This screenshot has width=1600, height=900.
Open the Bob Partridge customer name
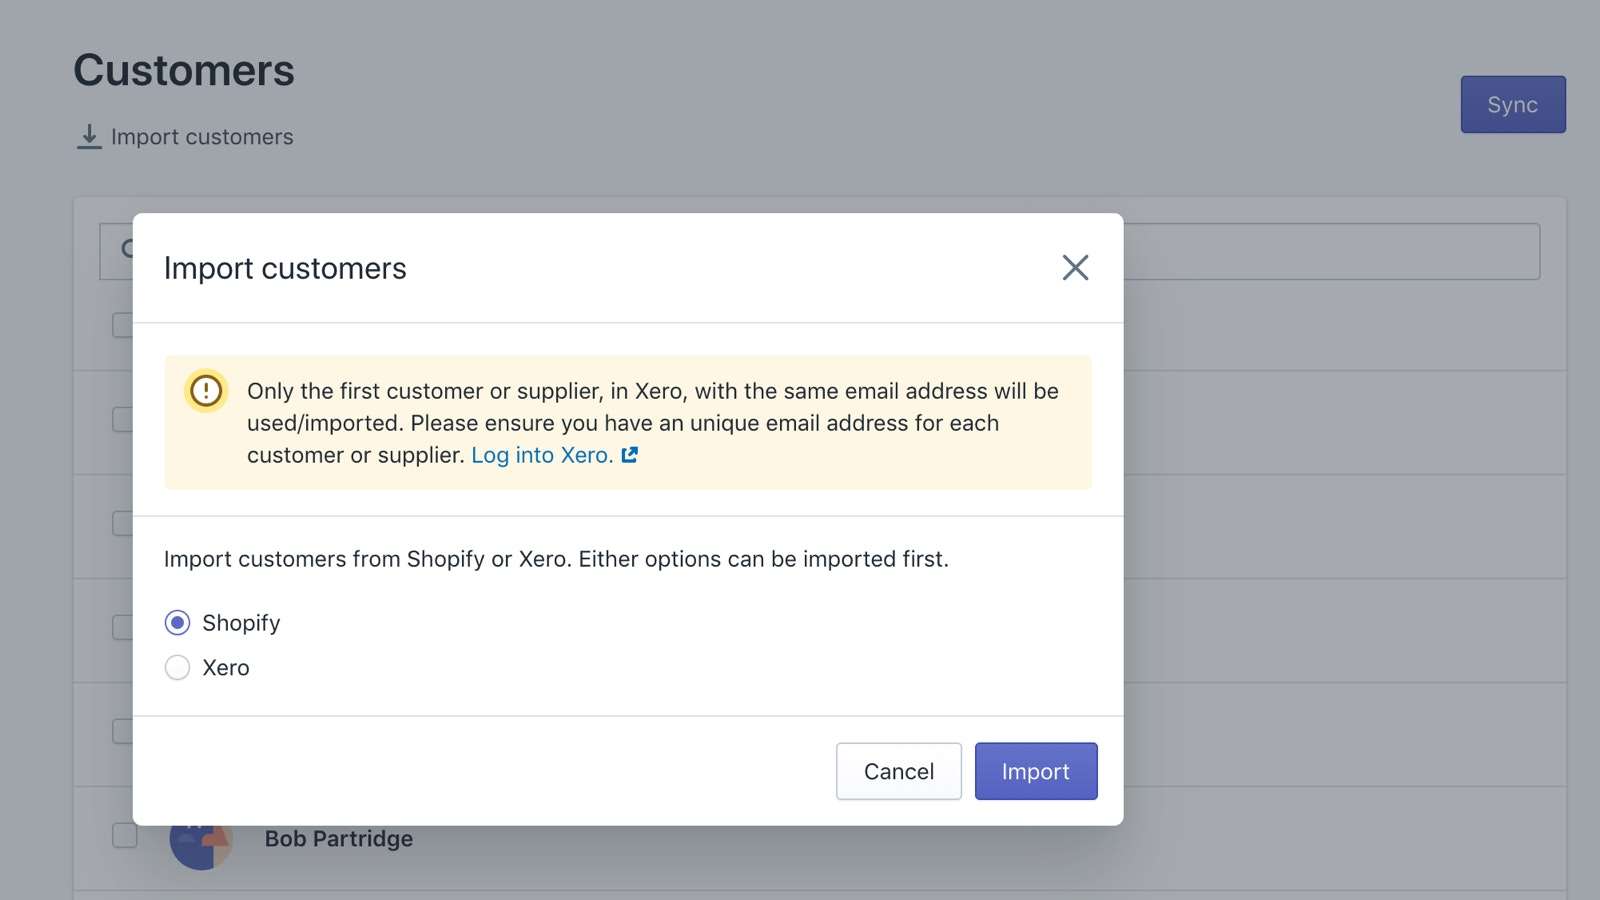point(338,839)
